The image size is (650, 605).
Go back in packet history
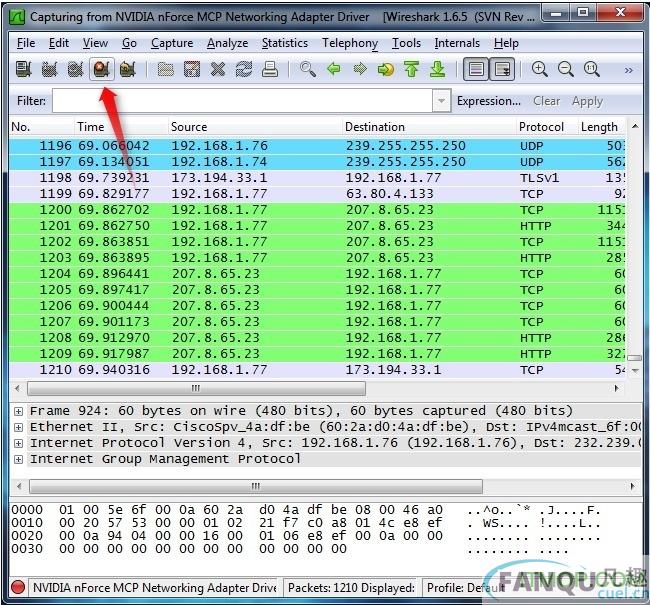click(334, 69)
